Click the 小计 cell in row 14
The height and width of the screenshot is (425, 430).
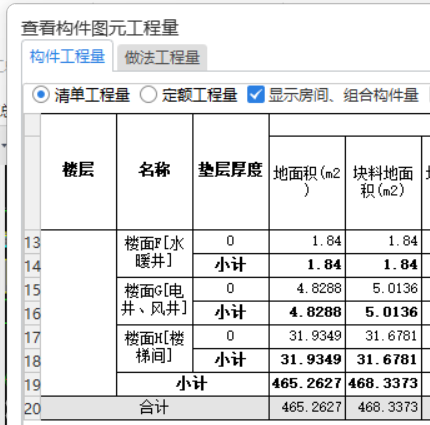click(231, 265)
